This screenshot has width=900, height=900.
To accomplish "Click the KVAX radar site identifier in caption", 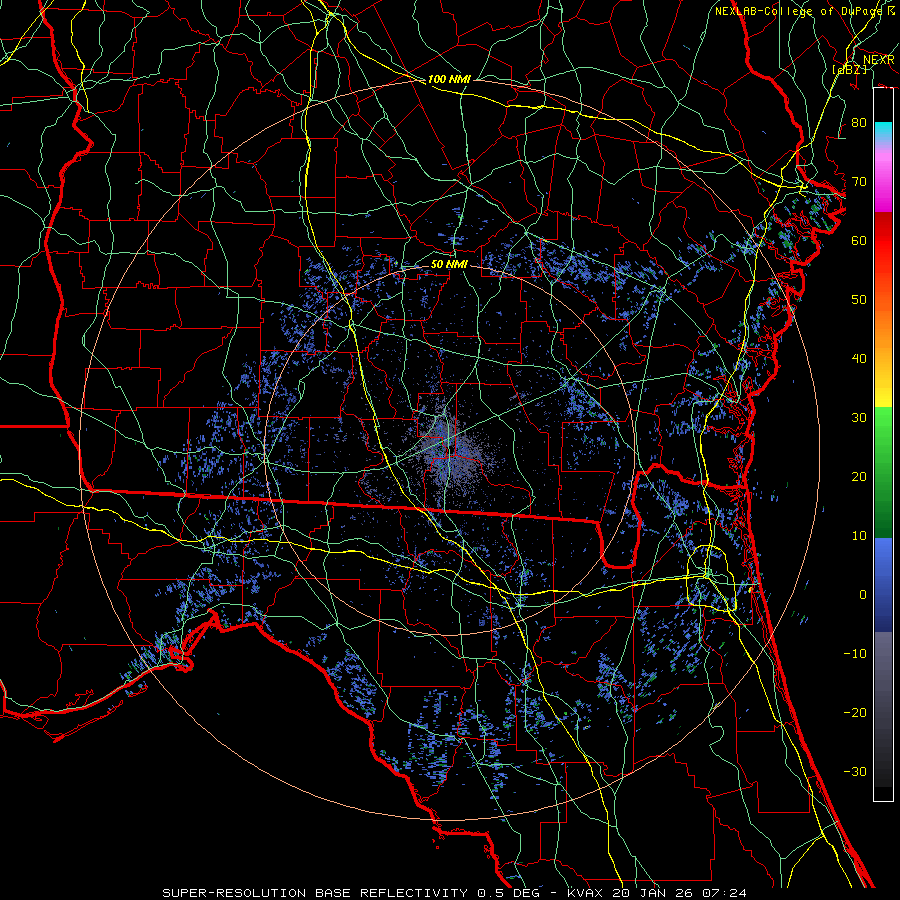I will tap(587, 893).
